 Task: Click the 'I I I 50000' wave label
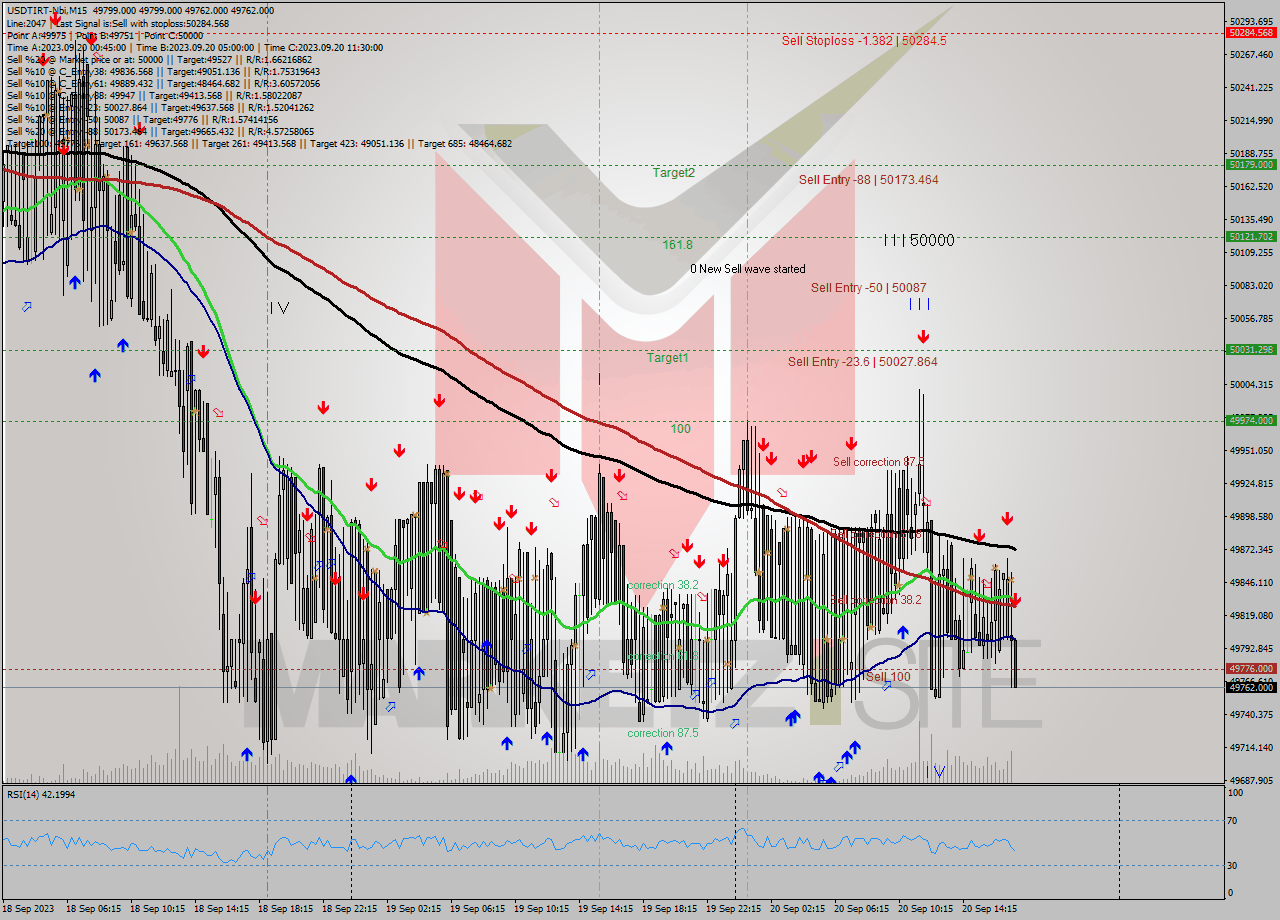tap(918, 240)
